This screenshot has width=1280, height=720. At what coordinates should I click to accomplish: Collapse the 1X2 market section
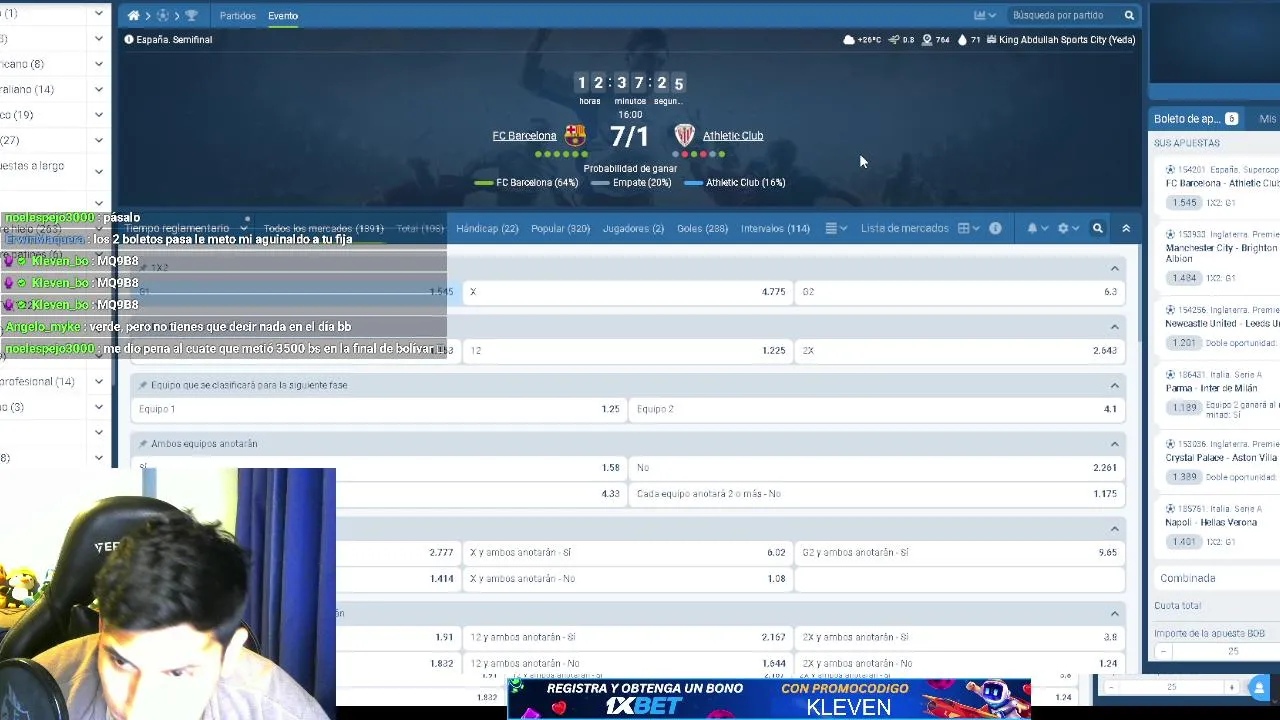click(1114, 268)
